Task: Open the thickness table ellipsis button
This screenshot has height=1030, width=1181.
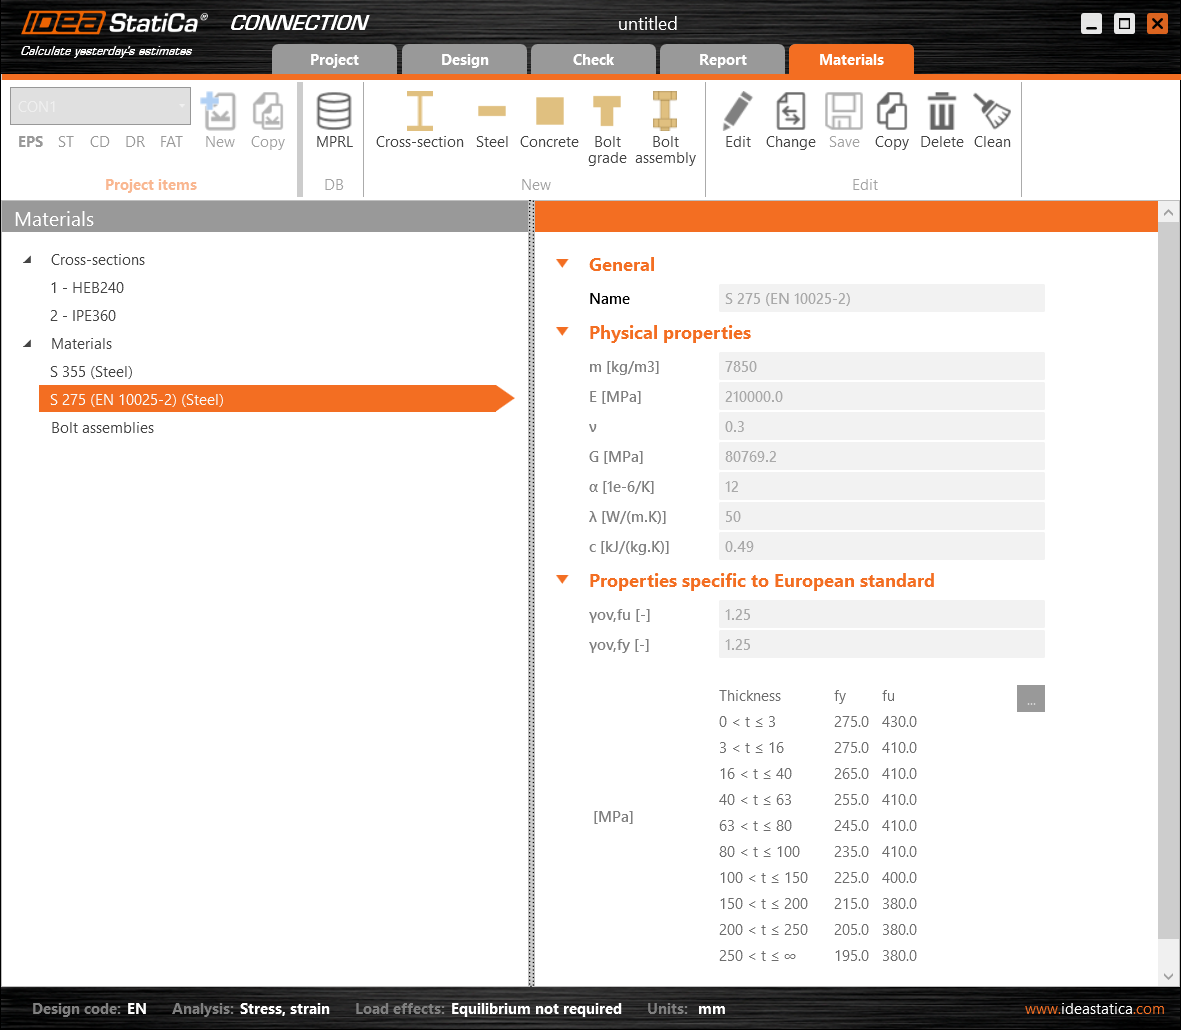Action: click(1030, 699)
